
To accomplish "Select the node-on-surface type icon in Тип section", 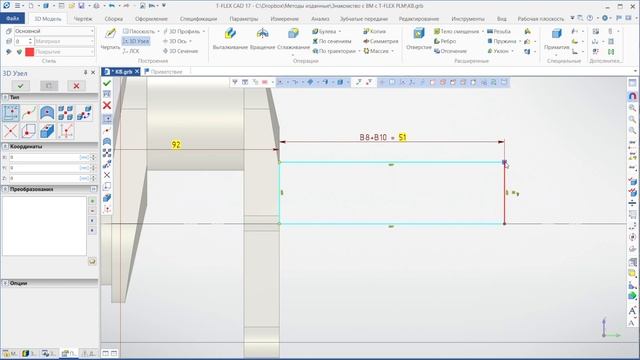I will (x=47, y=113).
